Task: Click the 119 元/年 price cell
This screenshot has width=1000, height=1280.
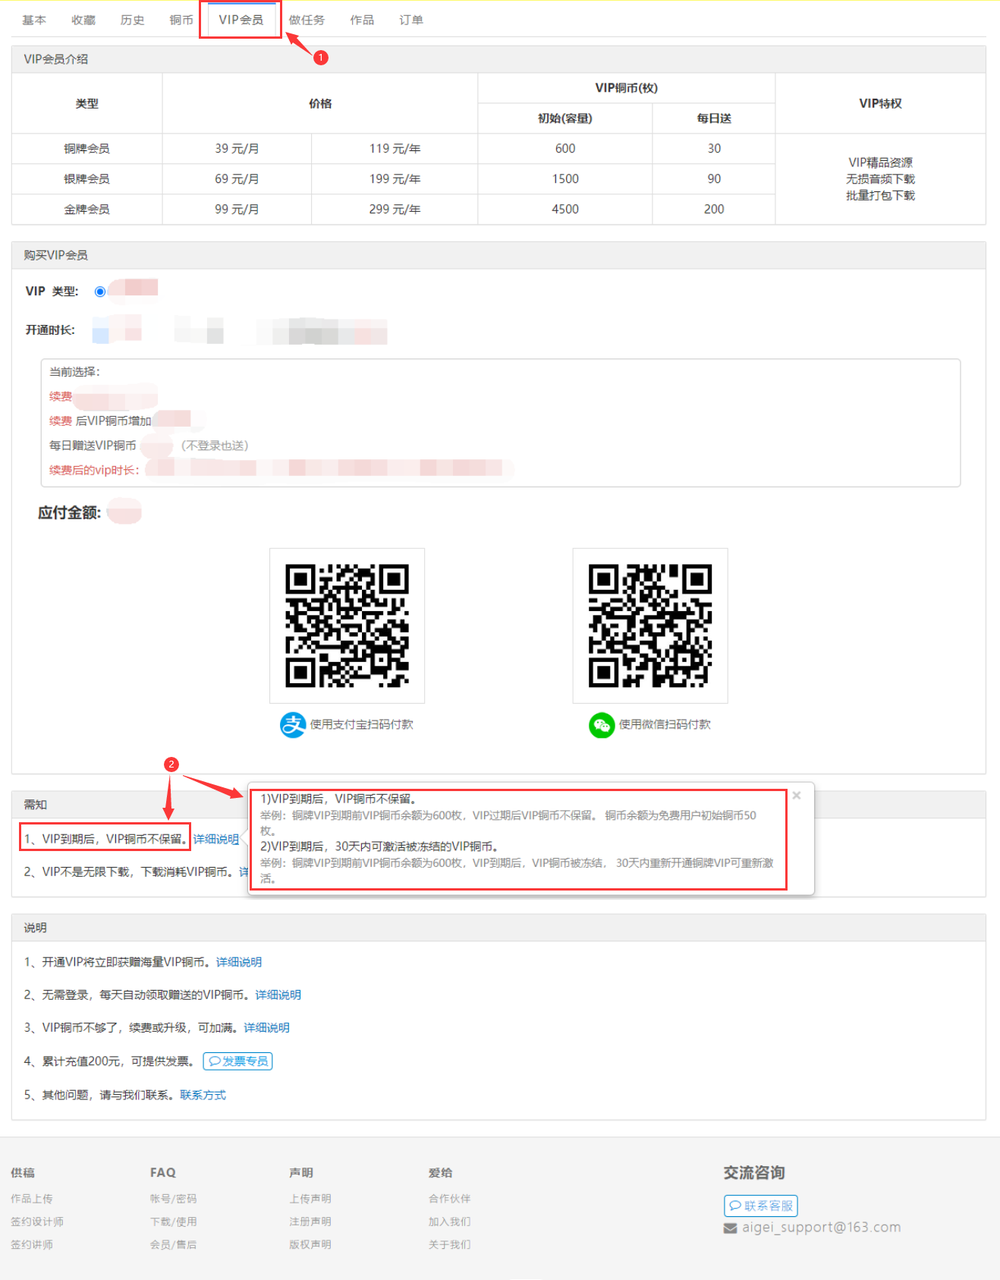Action: point(395,149)
